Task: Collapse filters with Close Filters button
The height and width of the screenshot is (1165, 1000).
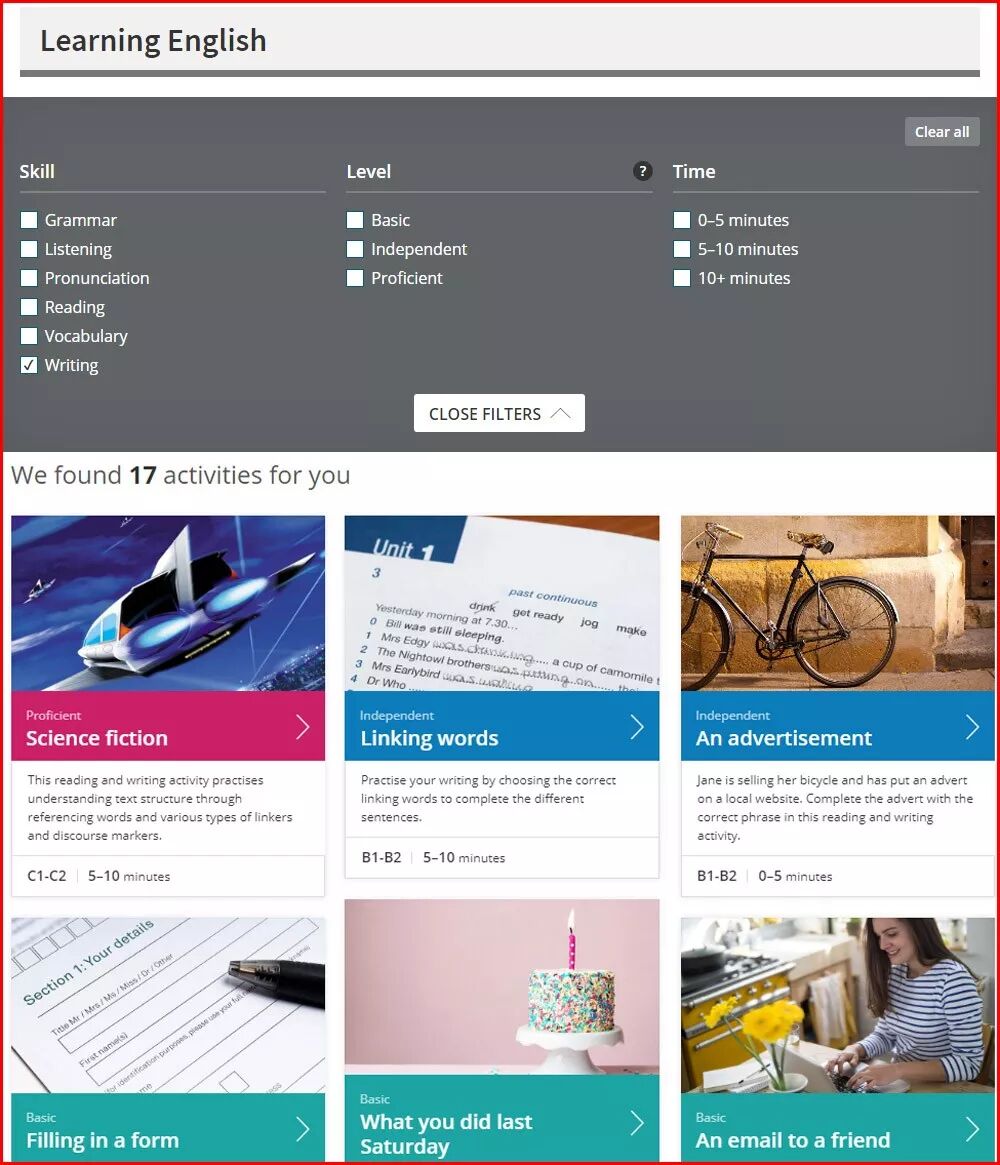Action: [x=499, y=413]
